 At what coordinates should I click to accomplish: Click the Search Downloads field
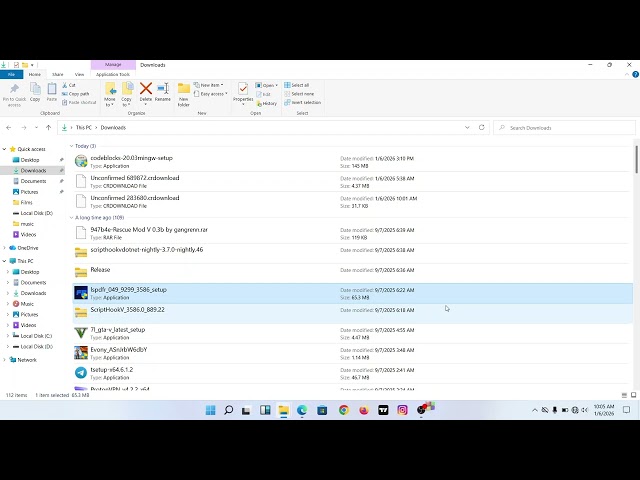click(564, 128)
